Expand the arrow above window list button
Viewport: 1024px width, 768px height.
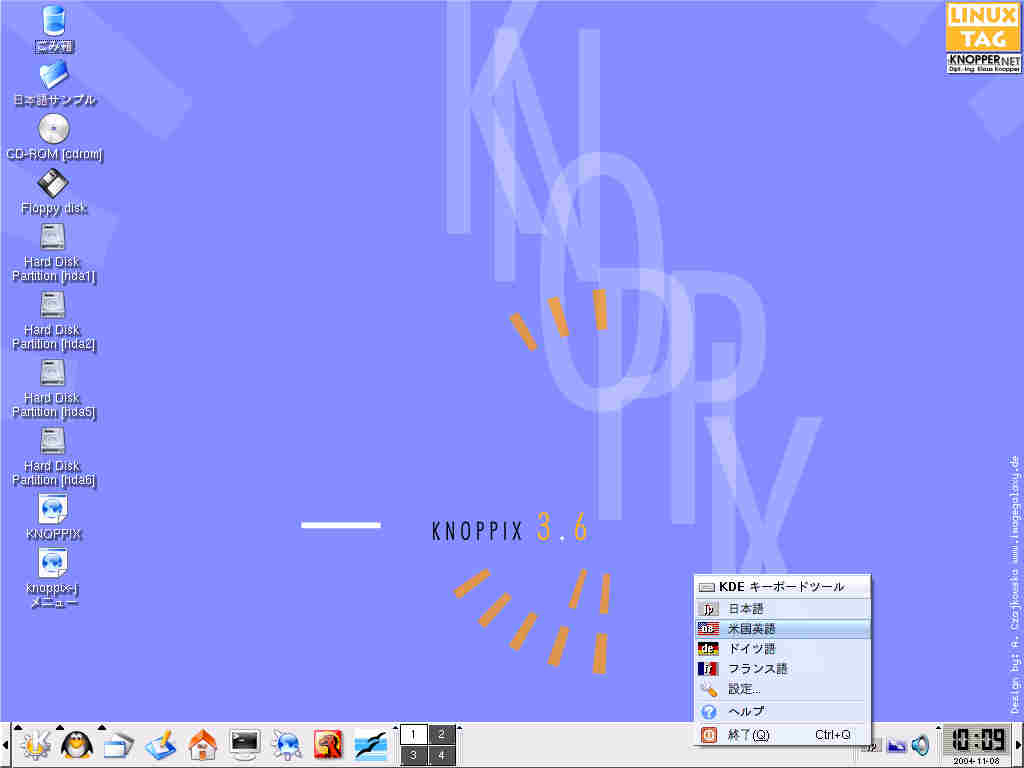click(x=102, y=727)
